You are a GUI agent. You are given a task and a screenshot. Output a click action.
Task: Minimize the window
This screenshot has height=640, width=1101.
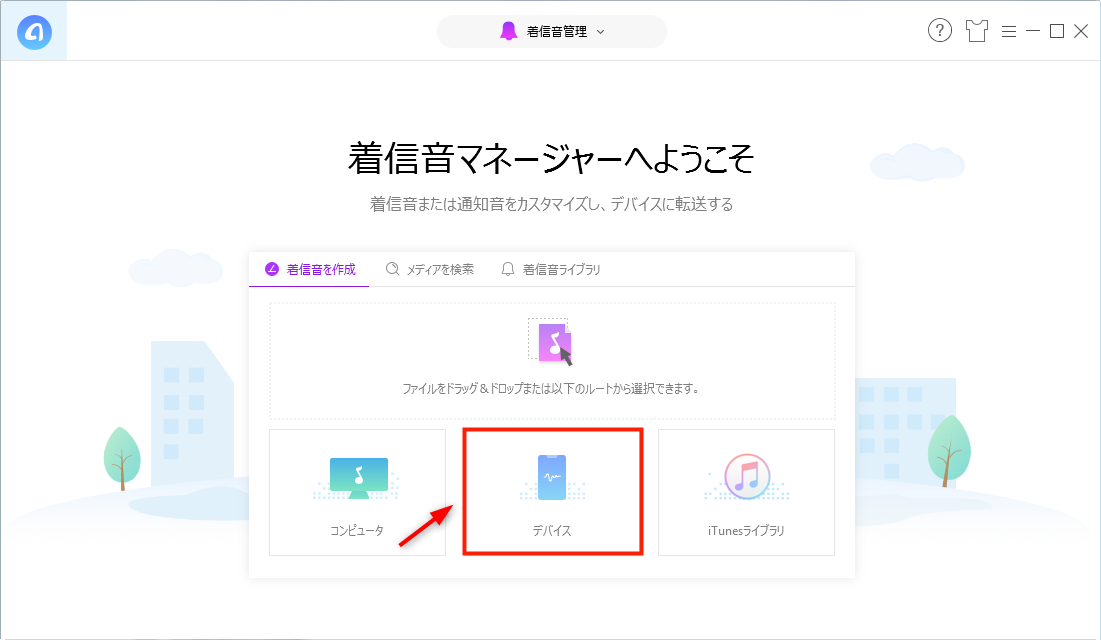click(1033, 31)
